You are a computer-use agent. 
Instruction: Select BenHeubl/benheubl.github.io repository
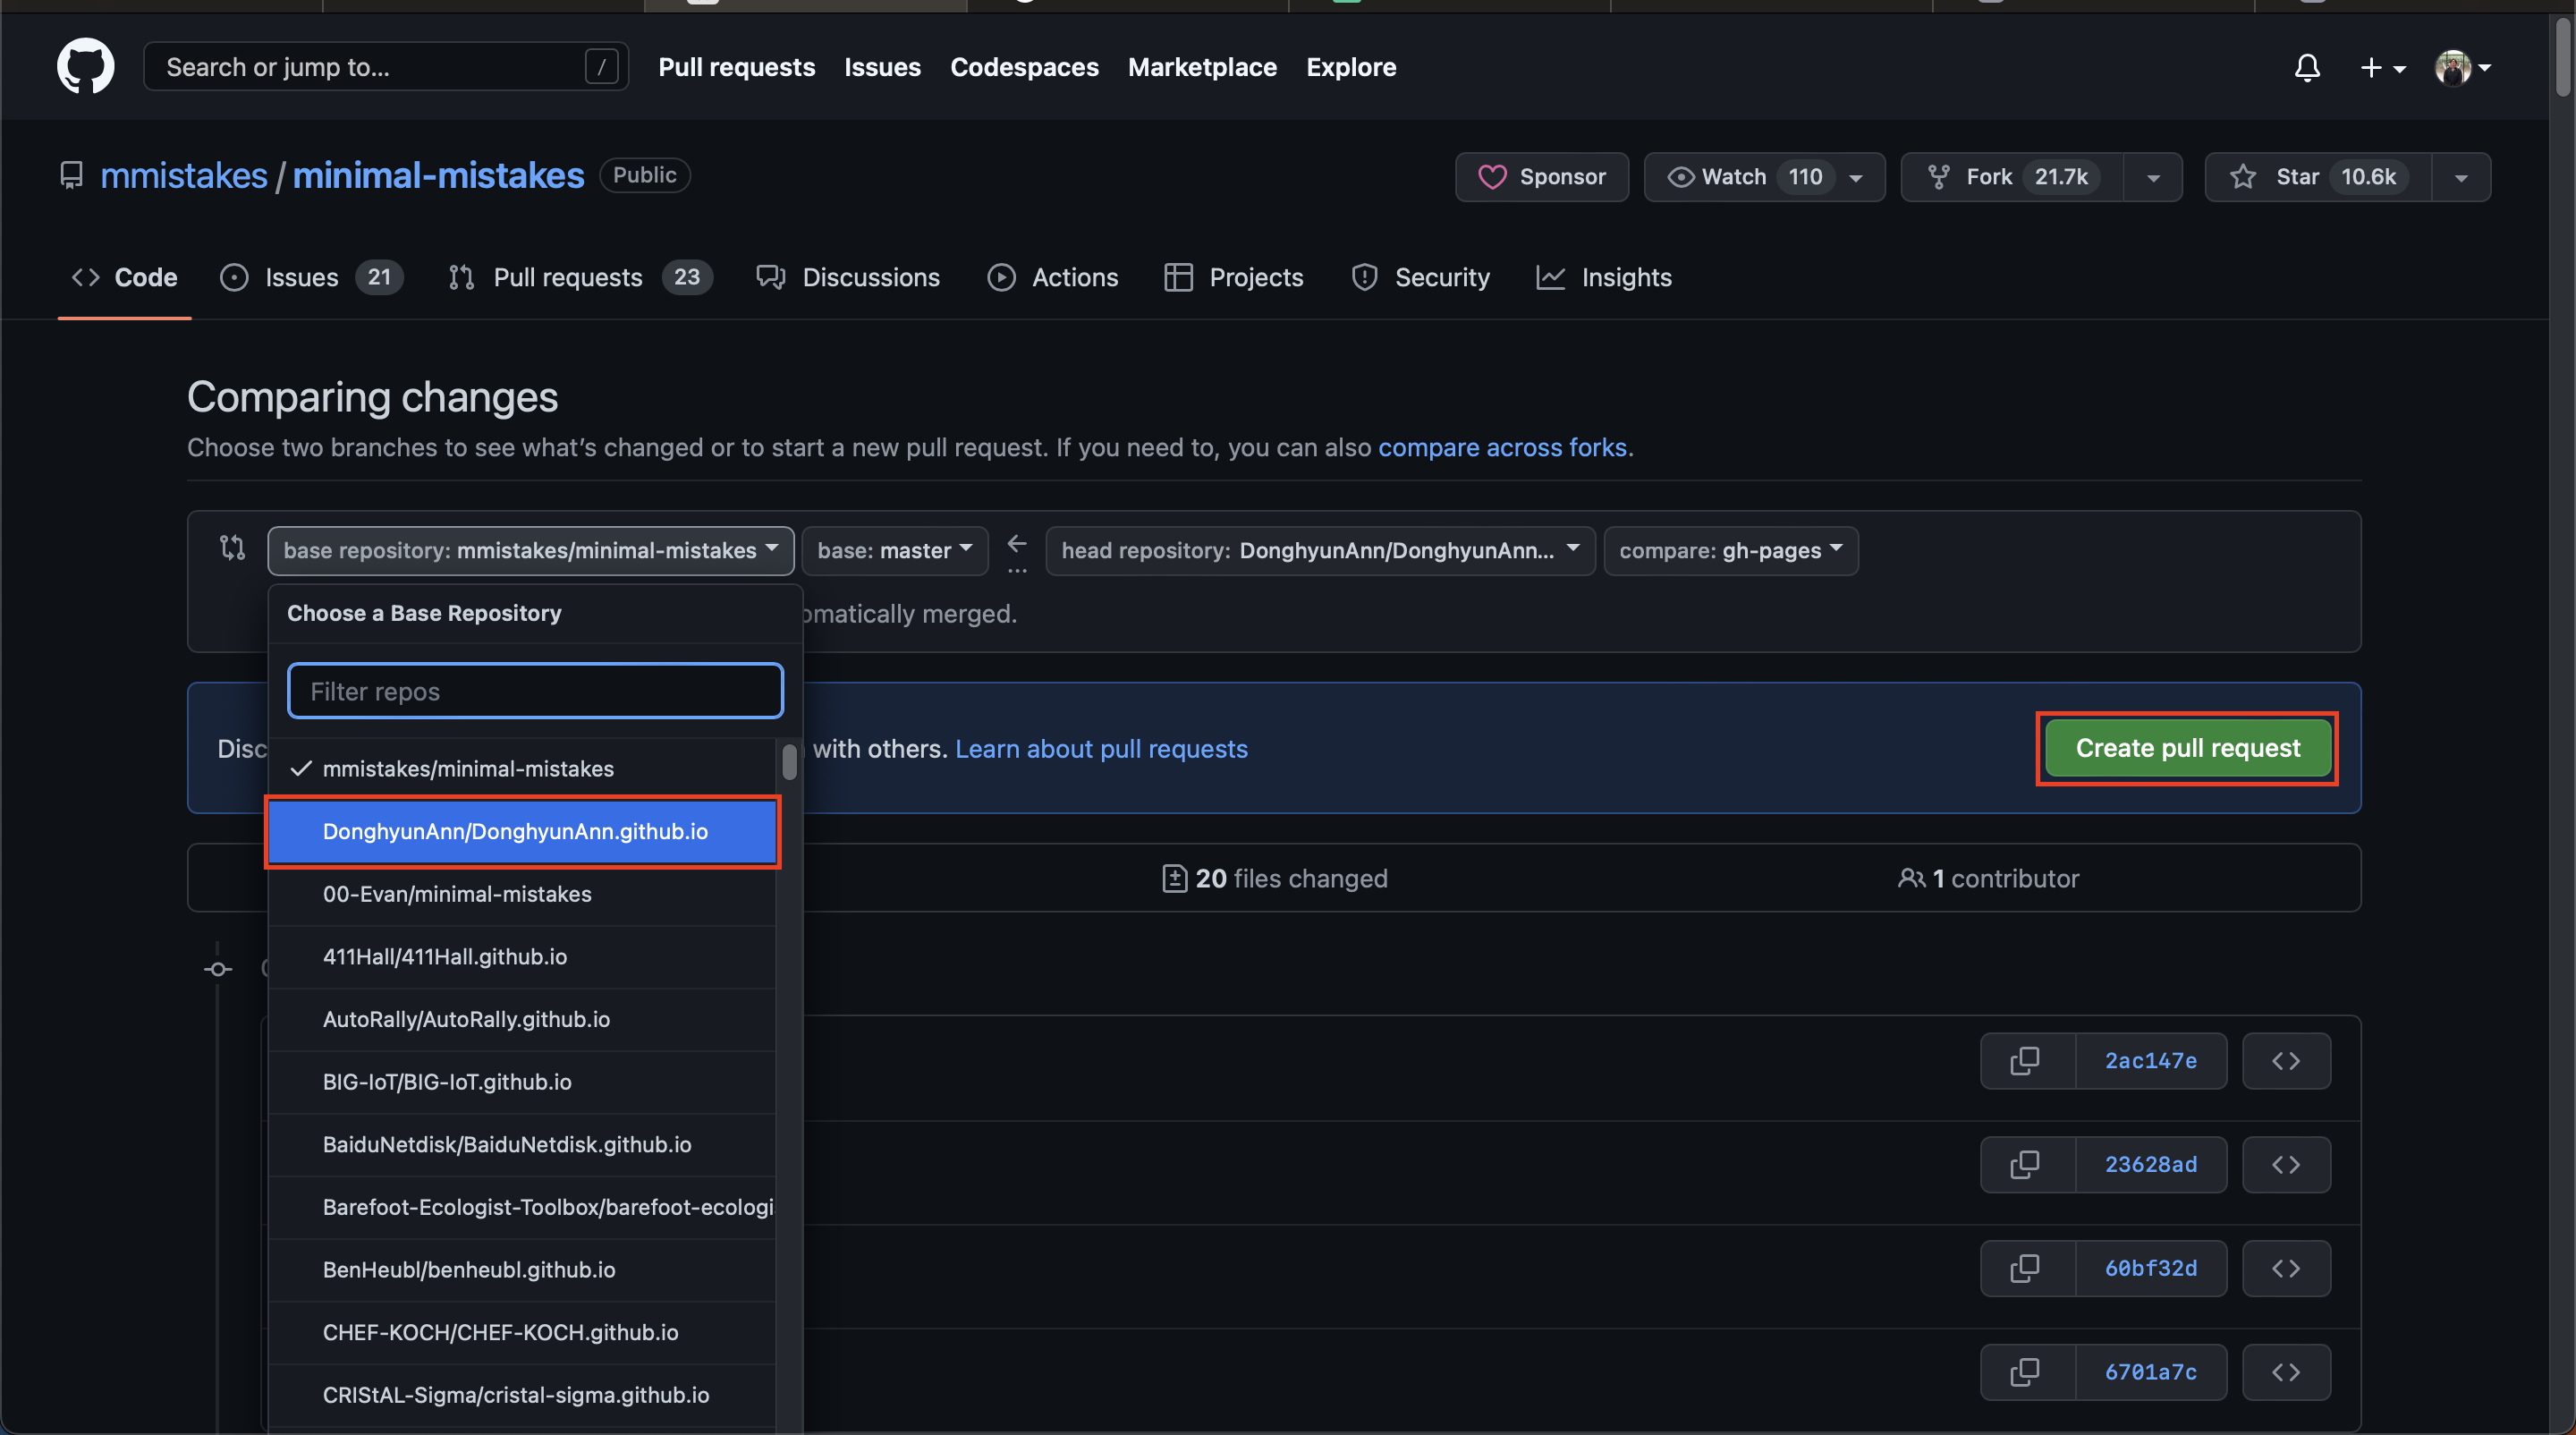click(x=522, y=1269)
